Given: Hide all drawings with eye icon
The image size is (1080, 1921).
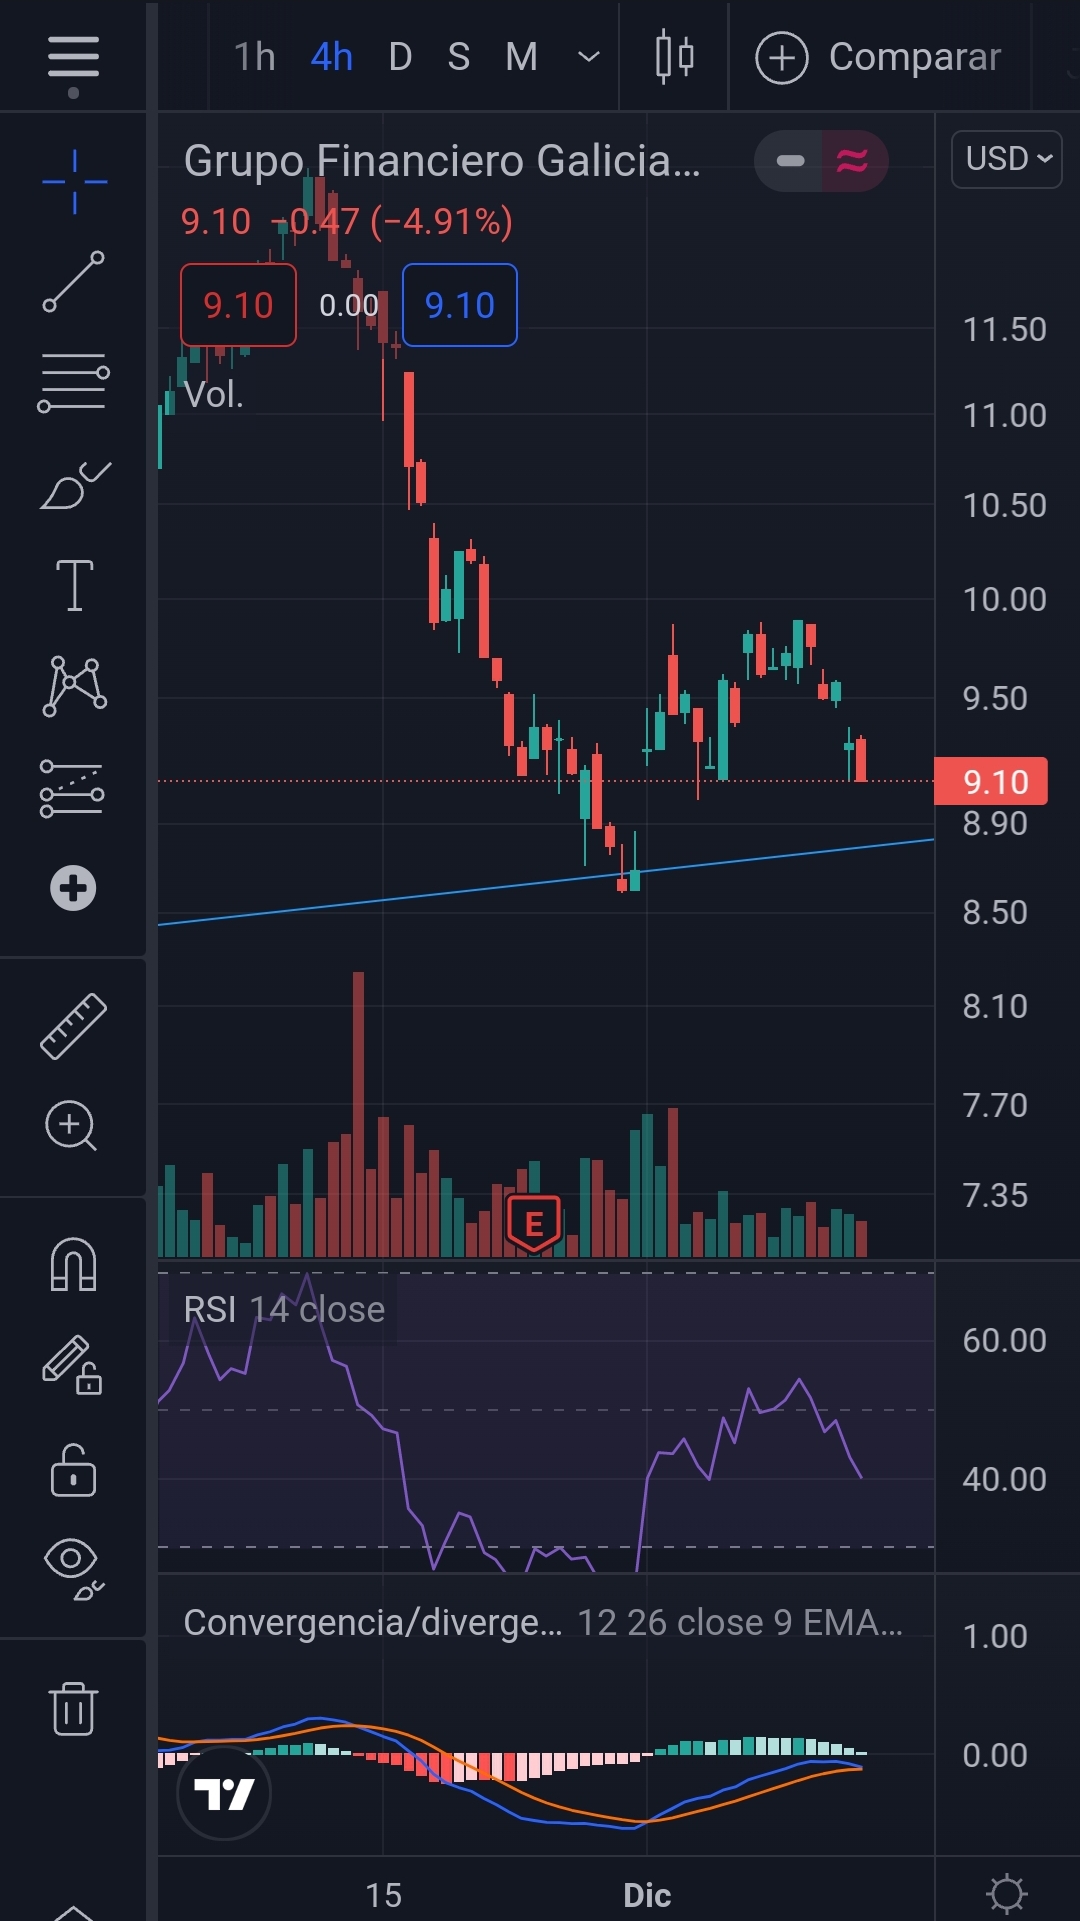Looking at the screenshot, I should pos(73,1565).
